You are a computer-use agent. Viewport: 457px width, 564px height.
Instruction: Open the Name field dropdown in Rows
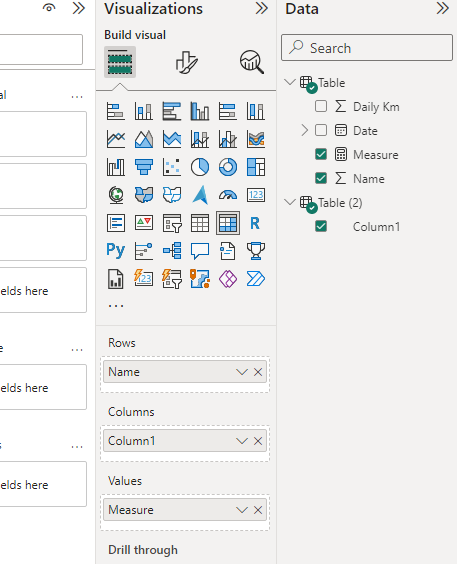tap(242, 372)
